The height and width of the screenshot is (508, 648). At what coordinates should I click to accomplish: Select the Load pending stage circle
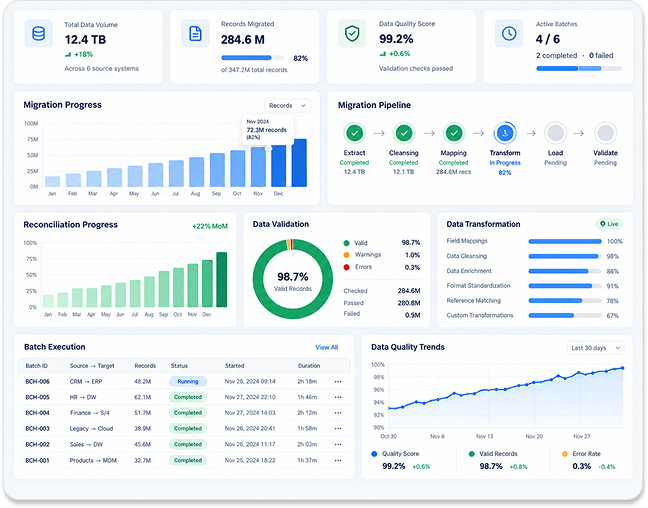coord(555,133)
